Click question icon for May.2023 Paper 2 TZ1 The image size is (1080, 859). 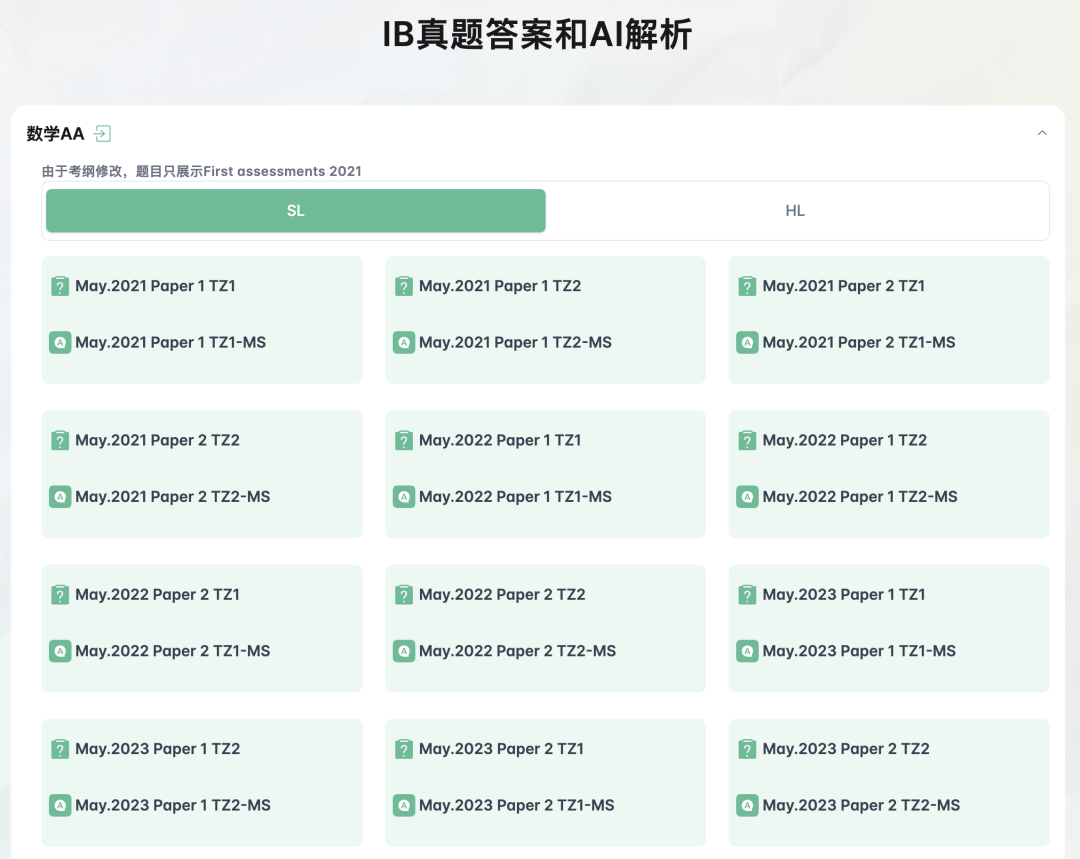pos(404,749)
